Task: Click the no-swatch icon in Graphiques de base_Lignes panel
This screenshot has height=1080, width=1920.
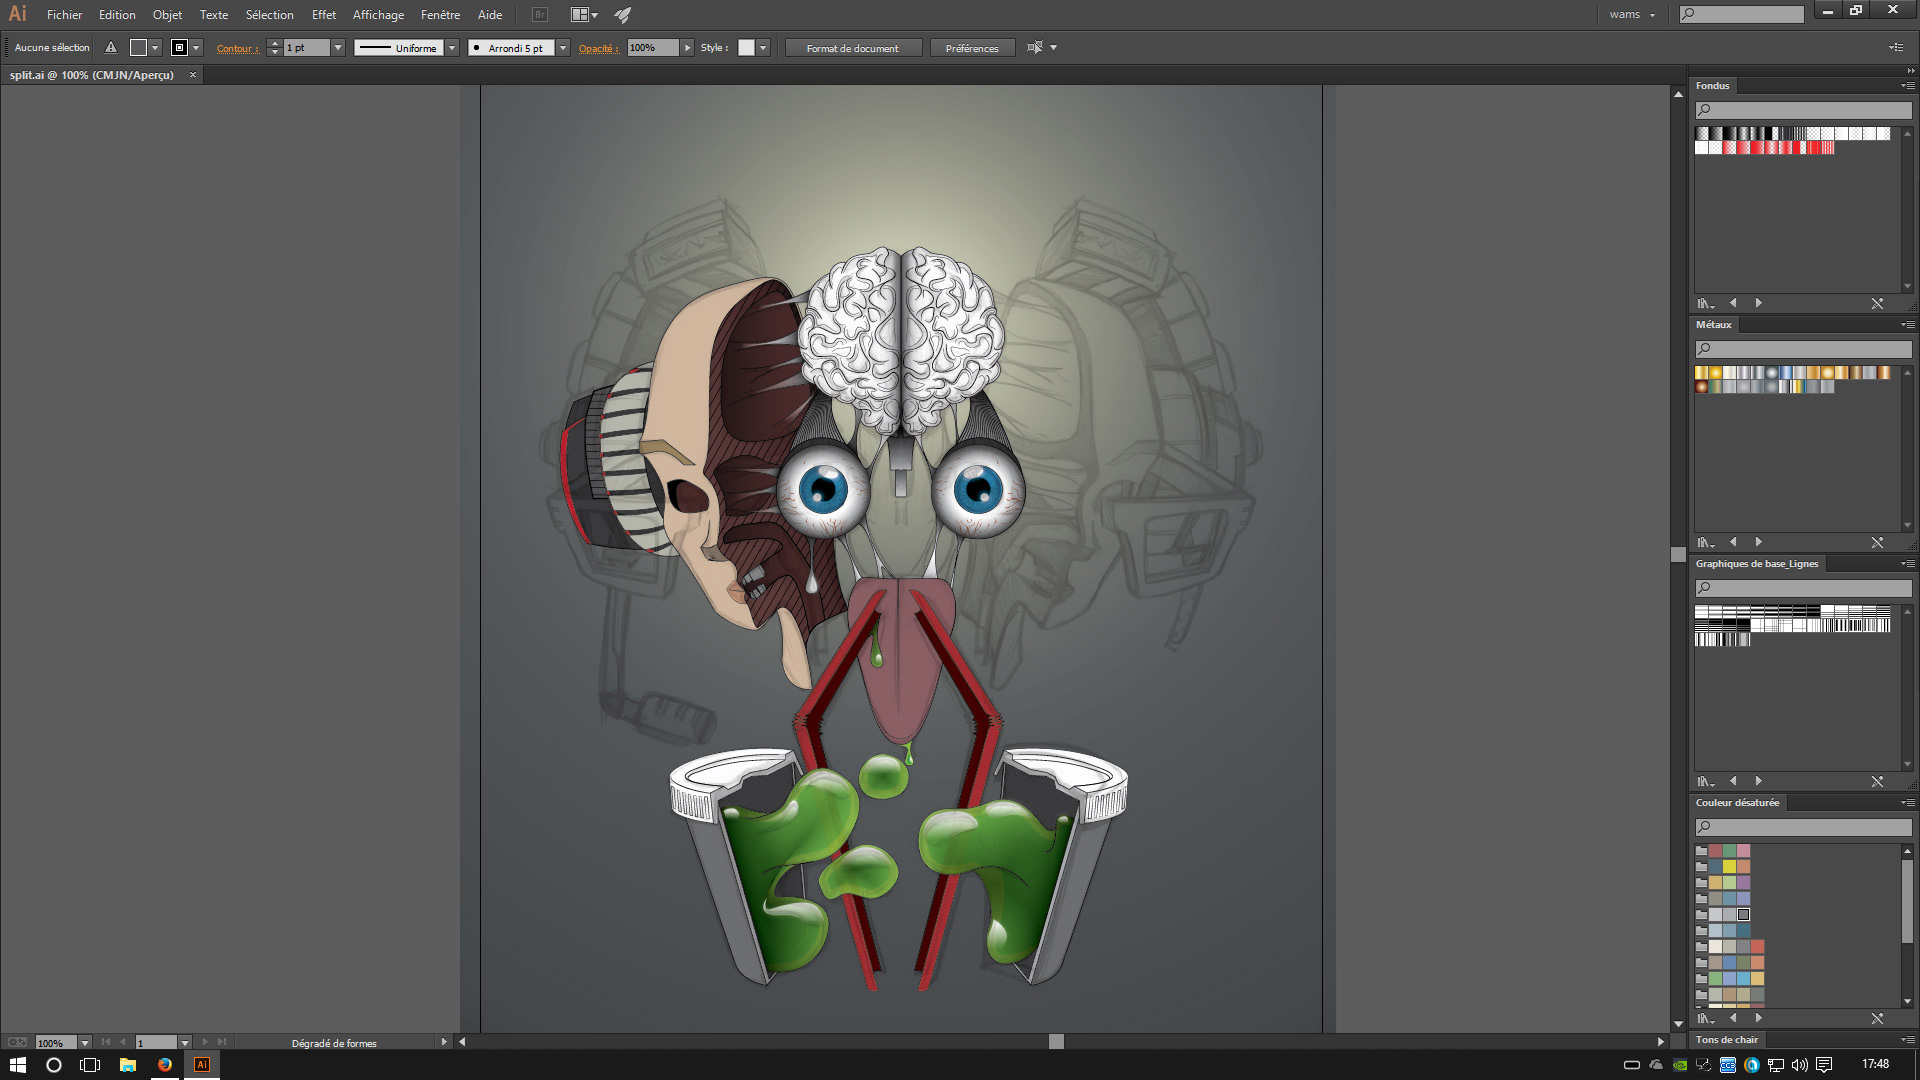Action: click(x=1877, y=782)
